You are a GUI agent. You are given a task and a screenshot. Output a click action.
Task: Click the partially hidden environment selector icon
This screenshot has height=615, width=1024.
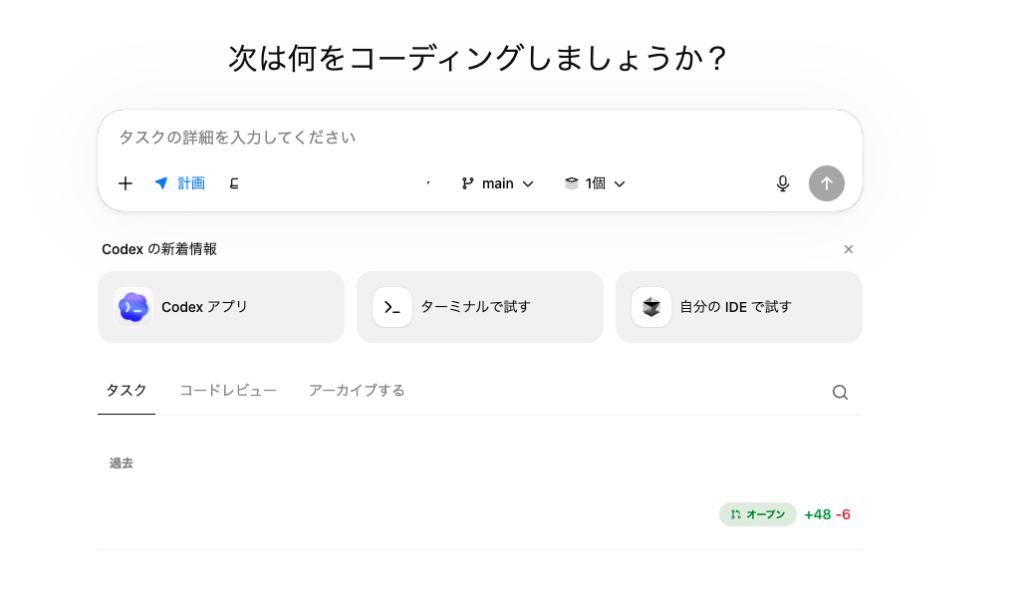234,183
